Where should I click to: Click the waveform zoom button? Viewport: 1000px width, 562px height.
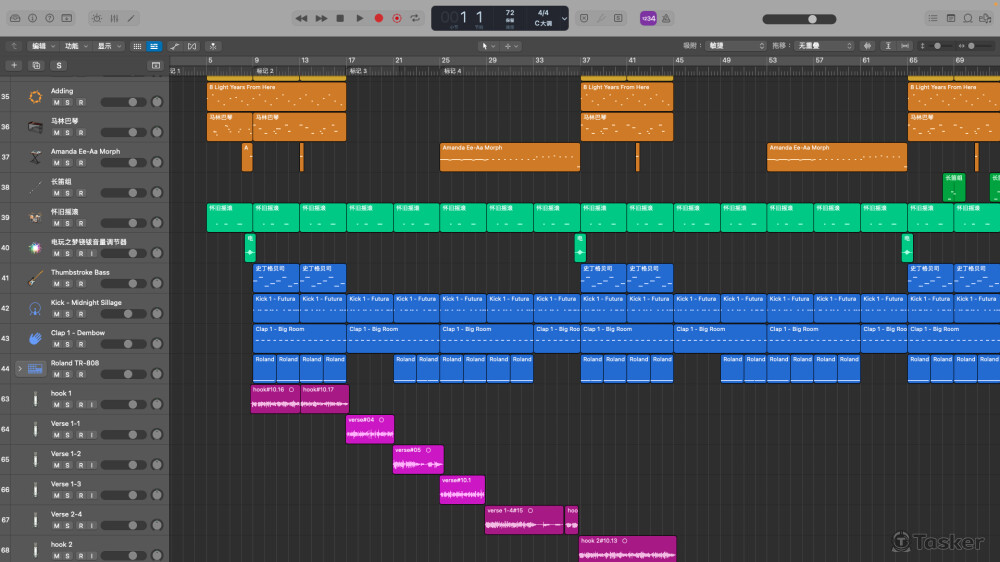tap(867, 46)
